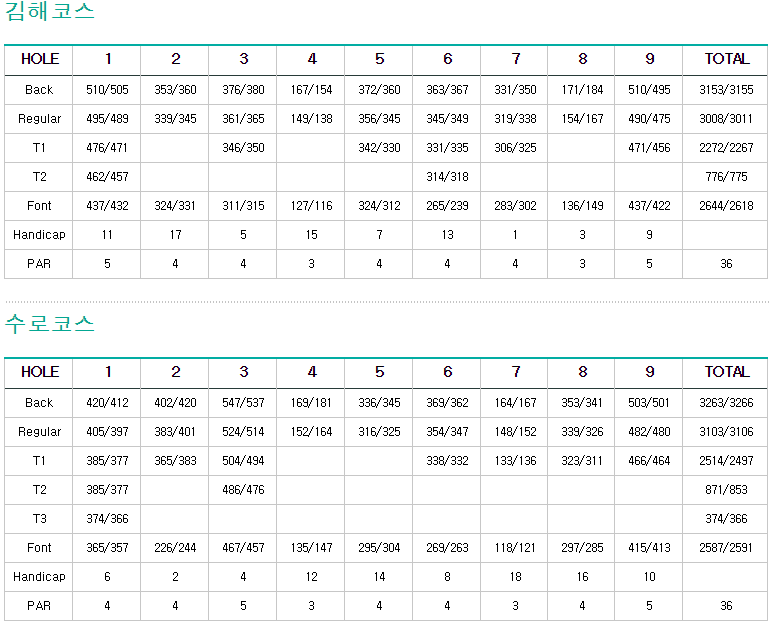The width and height of the screenshot is (770, 623).
Task: Click the 376/380 distance value
Action: (x=243, y=90)
